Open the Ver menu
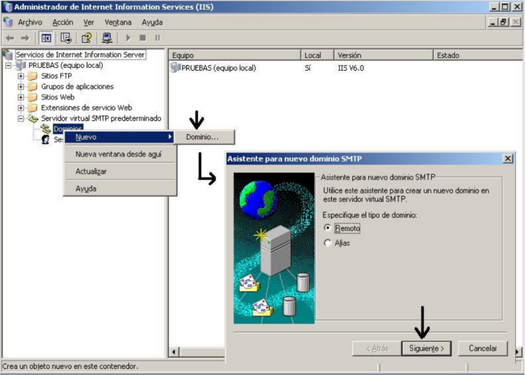Screen dimensions: 525x375 pos(89,22)
